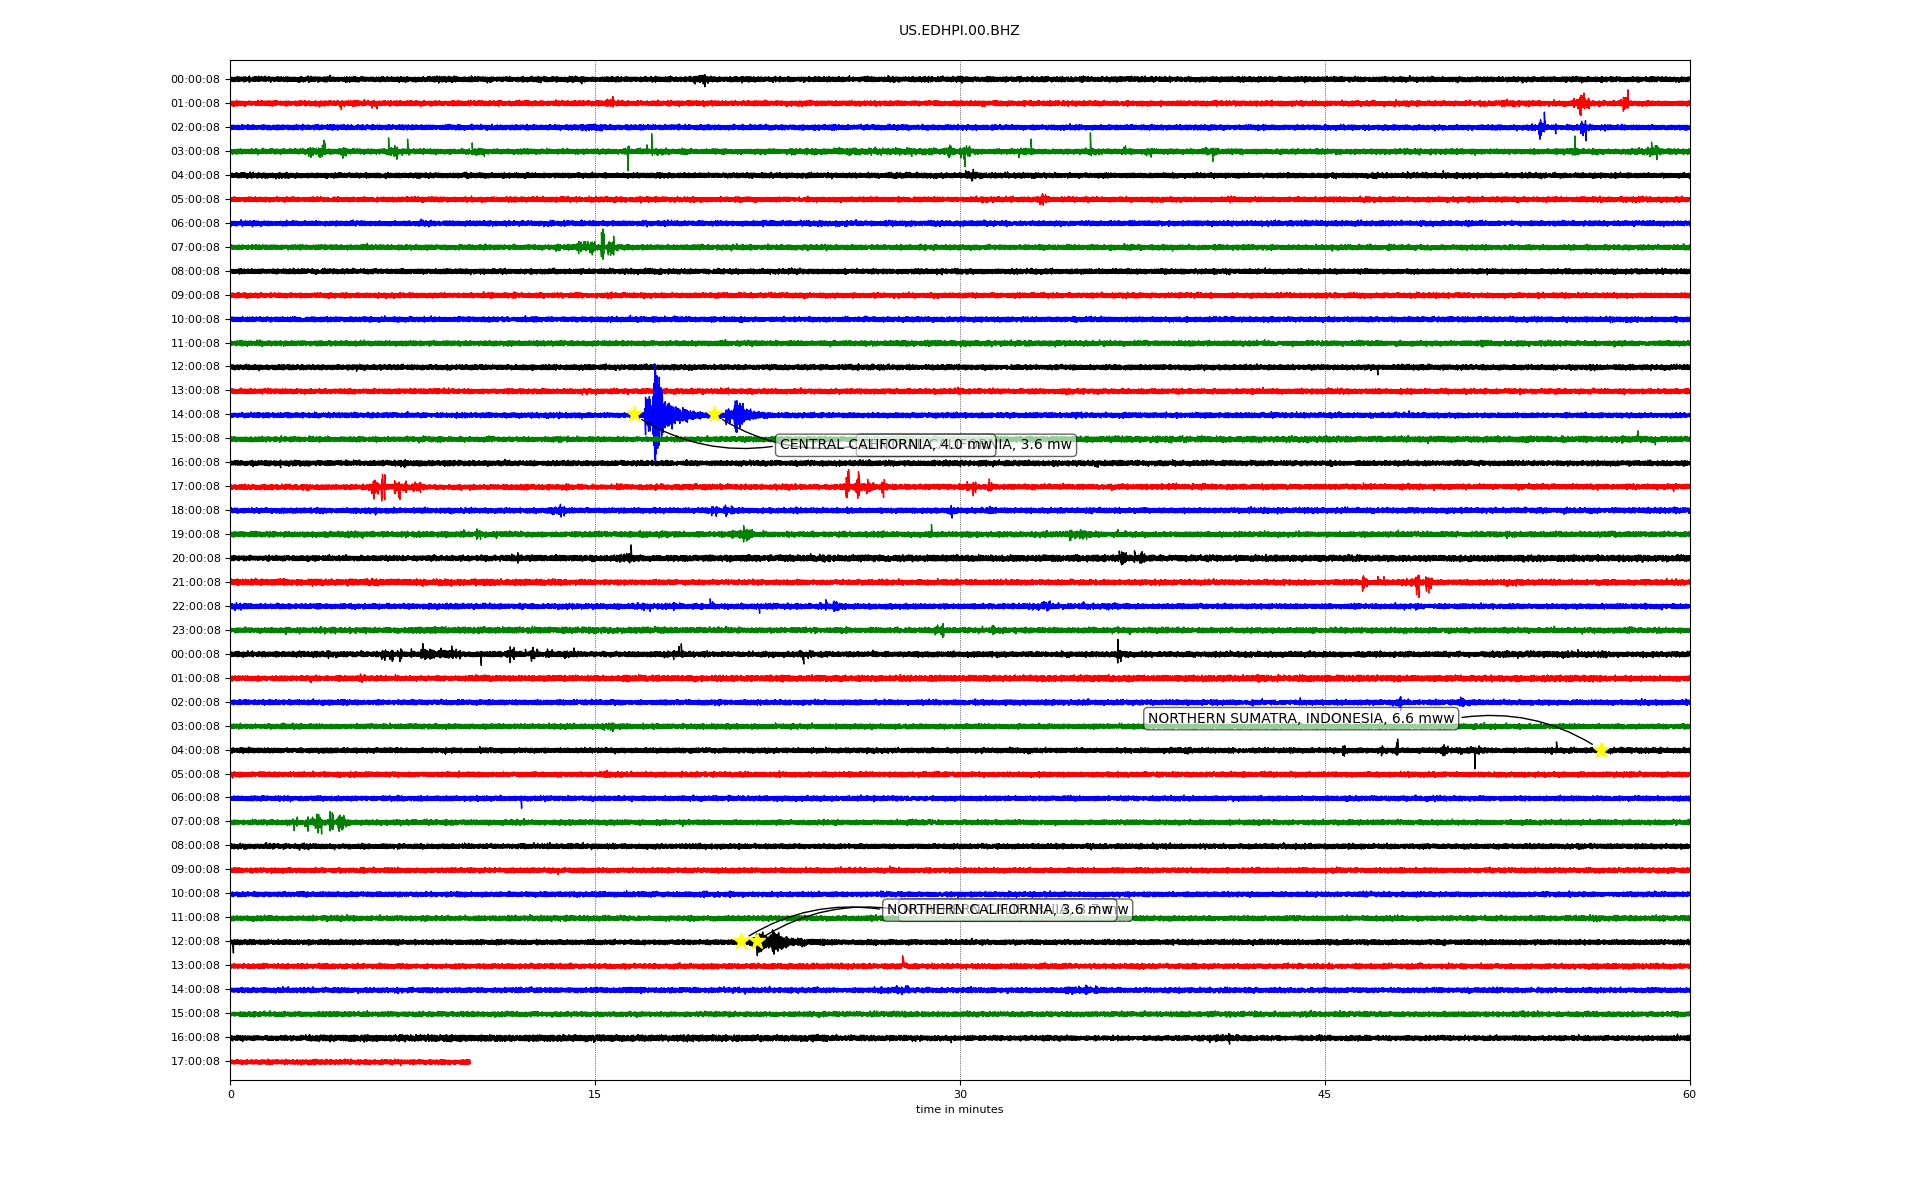
Task: Click the 15 tick label on x-axis
Action: (595, 1094)
